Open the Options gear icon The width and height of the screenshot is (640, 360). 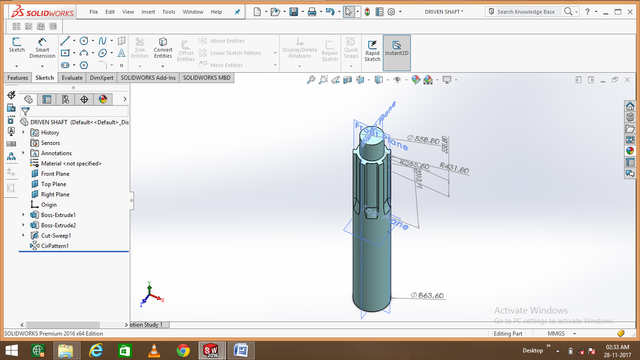(x=391, y=12)
